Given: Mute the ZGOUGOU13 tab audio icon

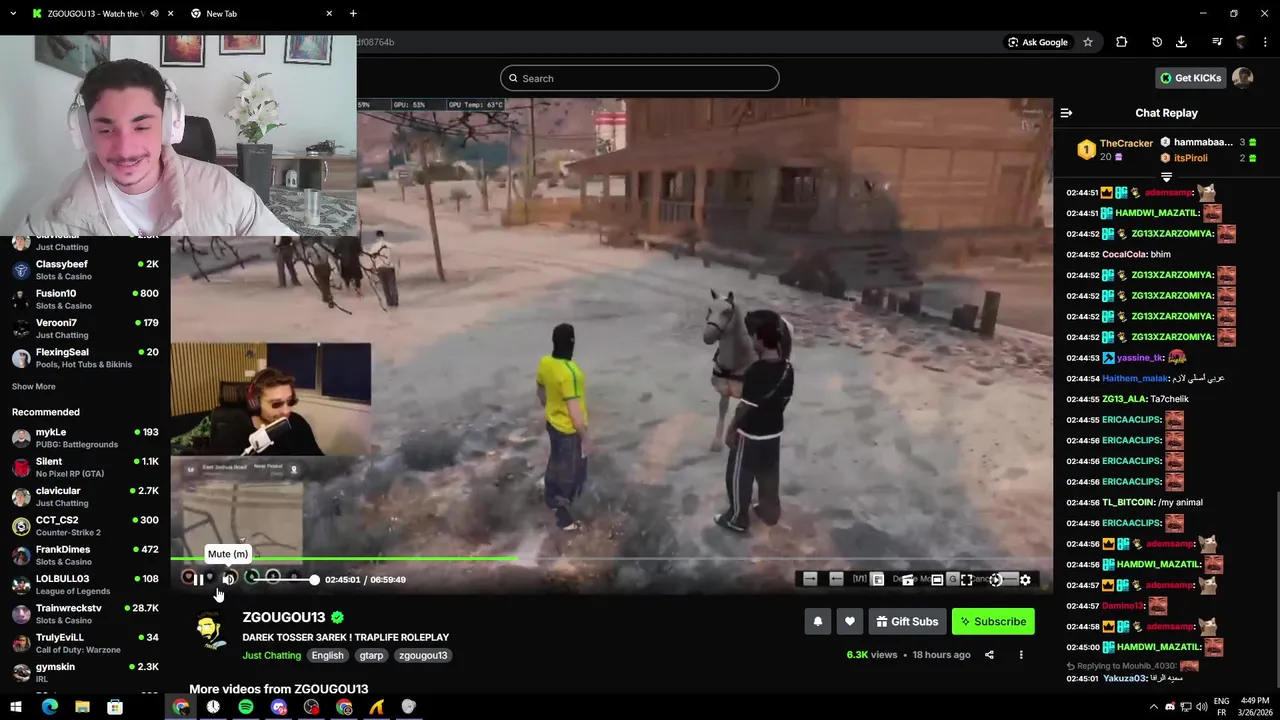Looking at the screenshot, I should tap(154, 14).
